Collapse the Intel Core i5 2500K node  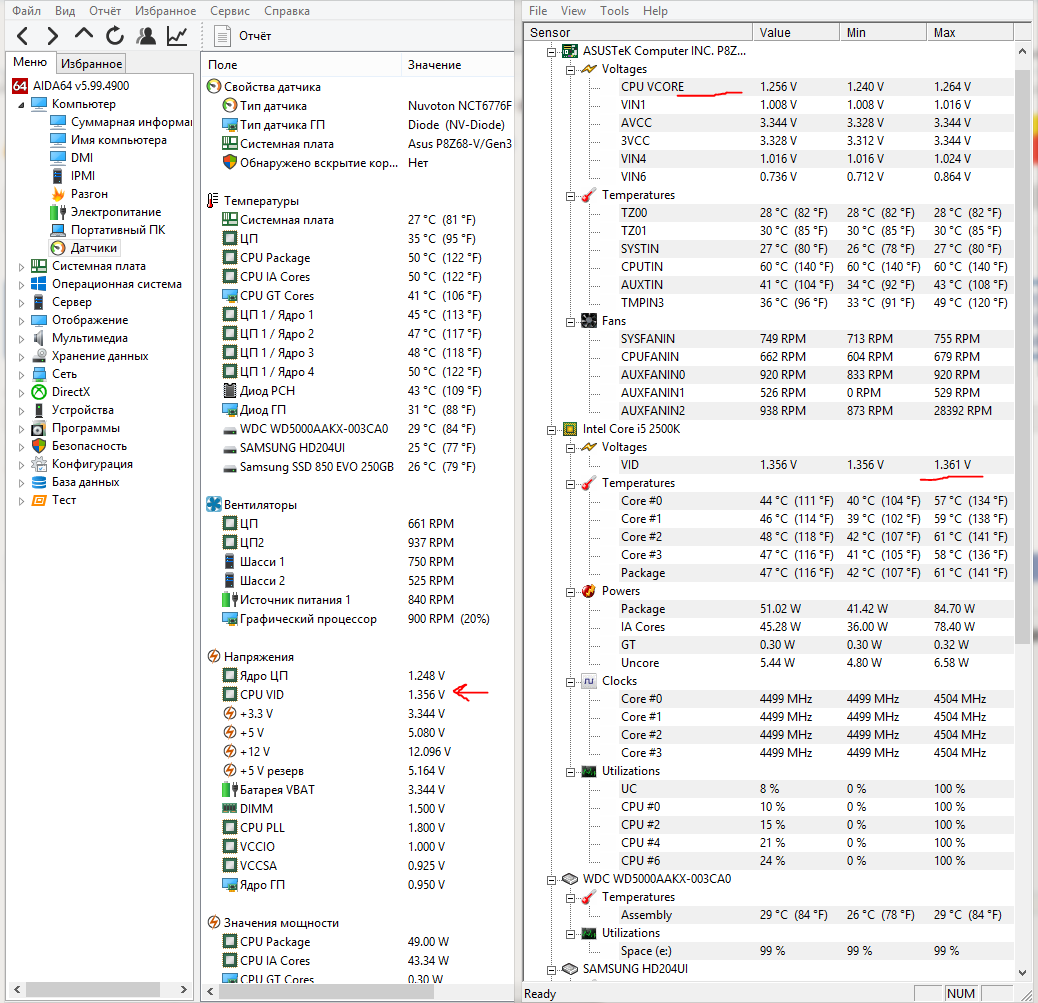pos(551,430)
